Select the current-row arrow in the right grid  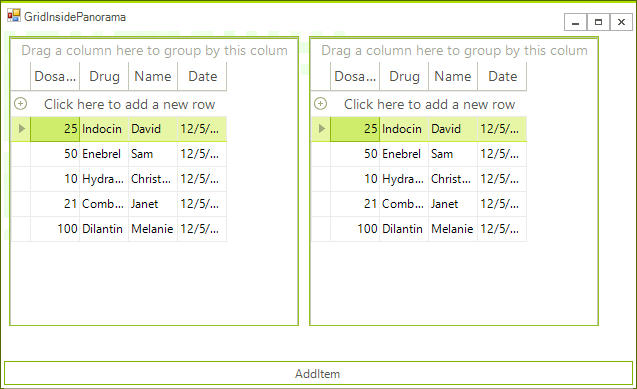(x=321, y=129)
